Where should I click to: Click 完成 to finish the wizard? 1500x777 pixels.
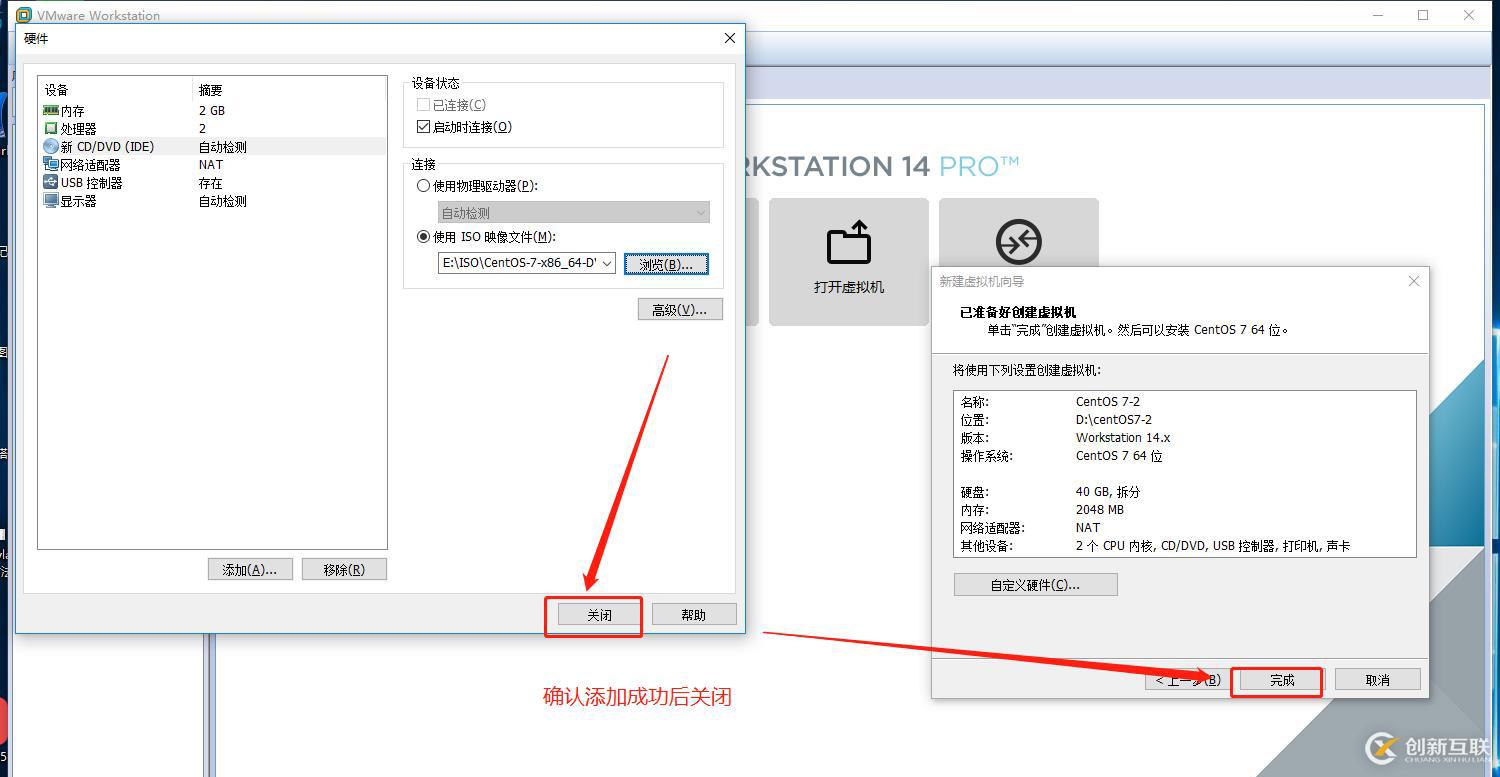pyautogui.click(x=1282, y=680)
